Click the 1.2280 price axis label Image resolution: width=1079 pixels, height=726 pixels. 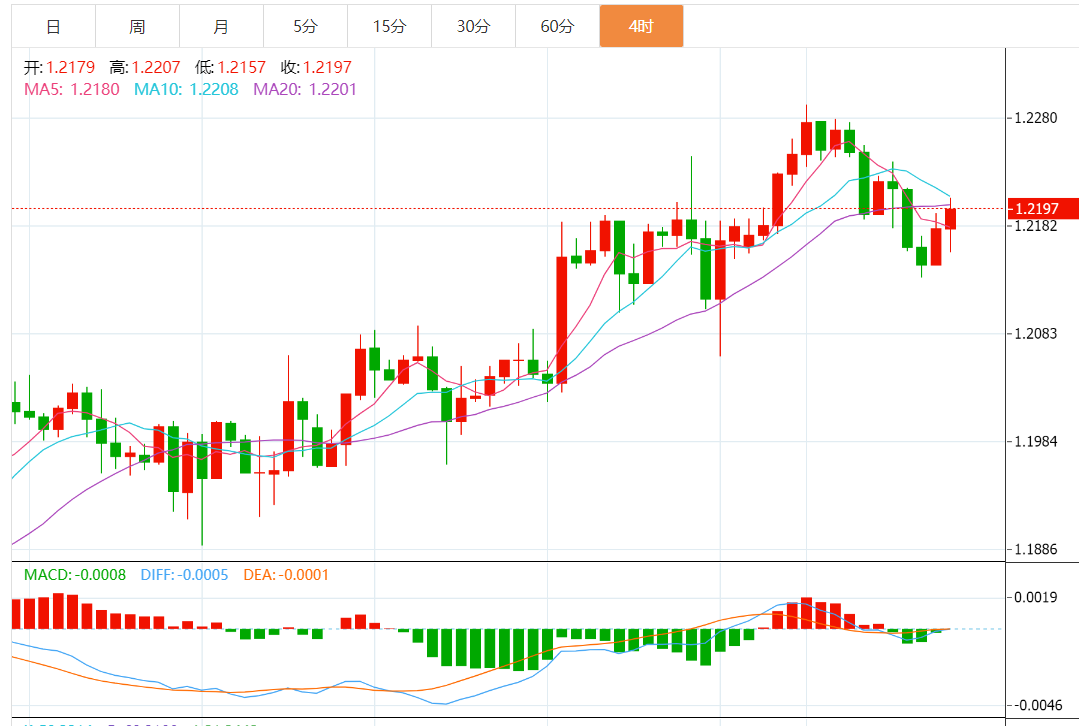pos(1036,118)
